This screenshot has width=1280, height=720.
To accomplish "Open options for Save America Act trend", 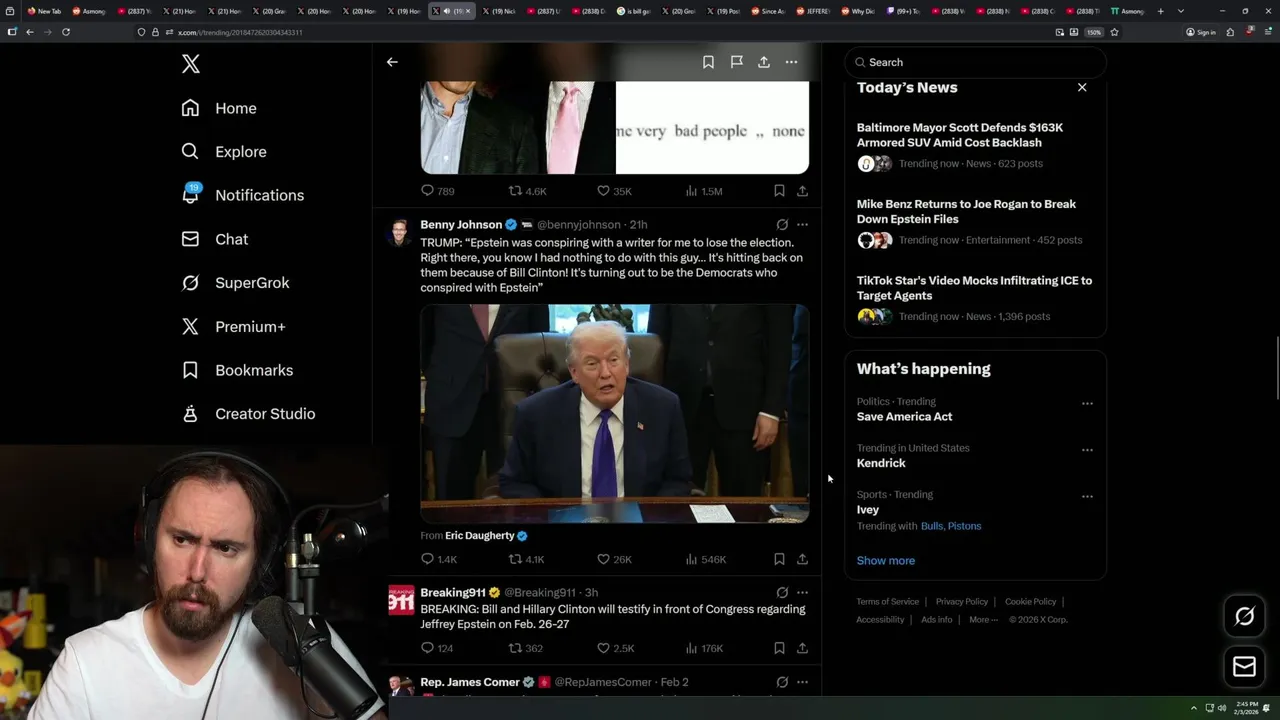I will pyautogui.click(x=1087, y=404).
